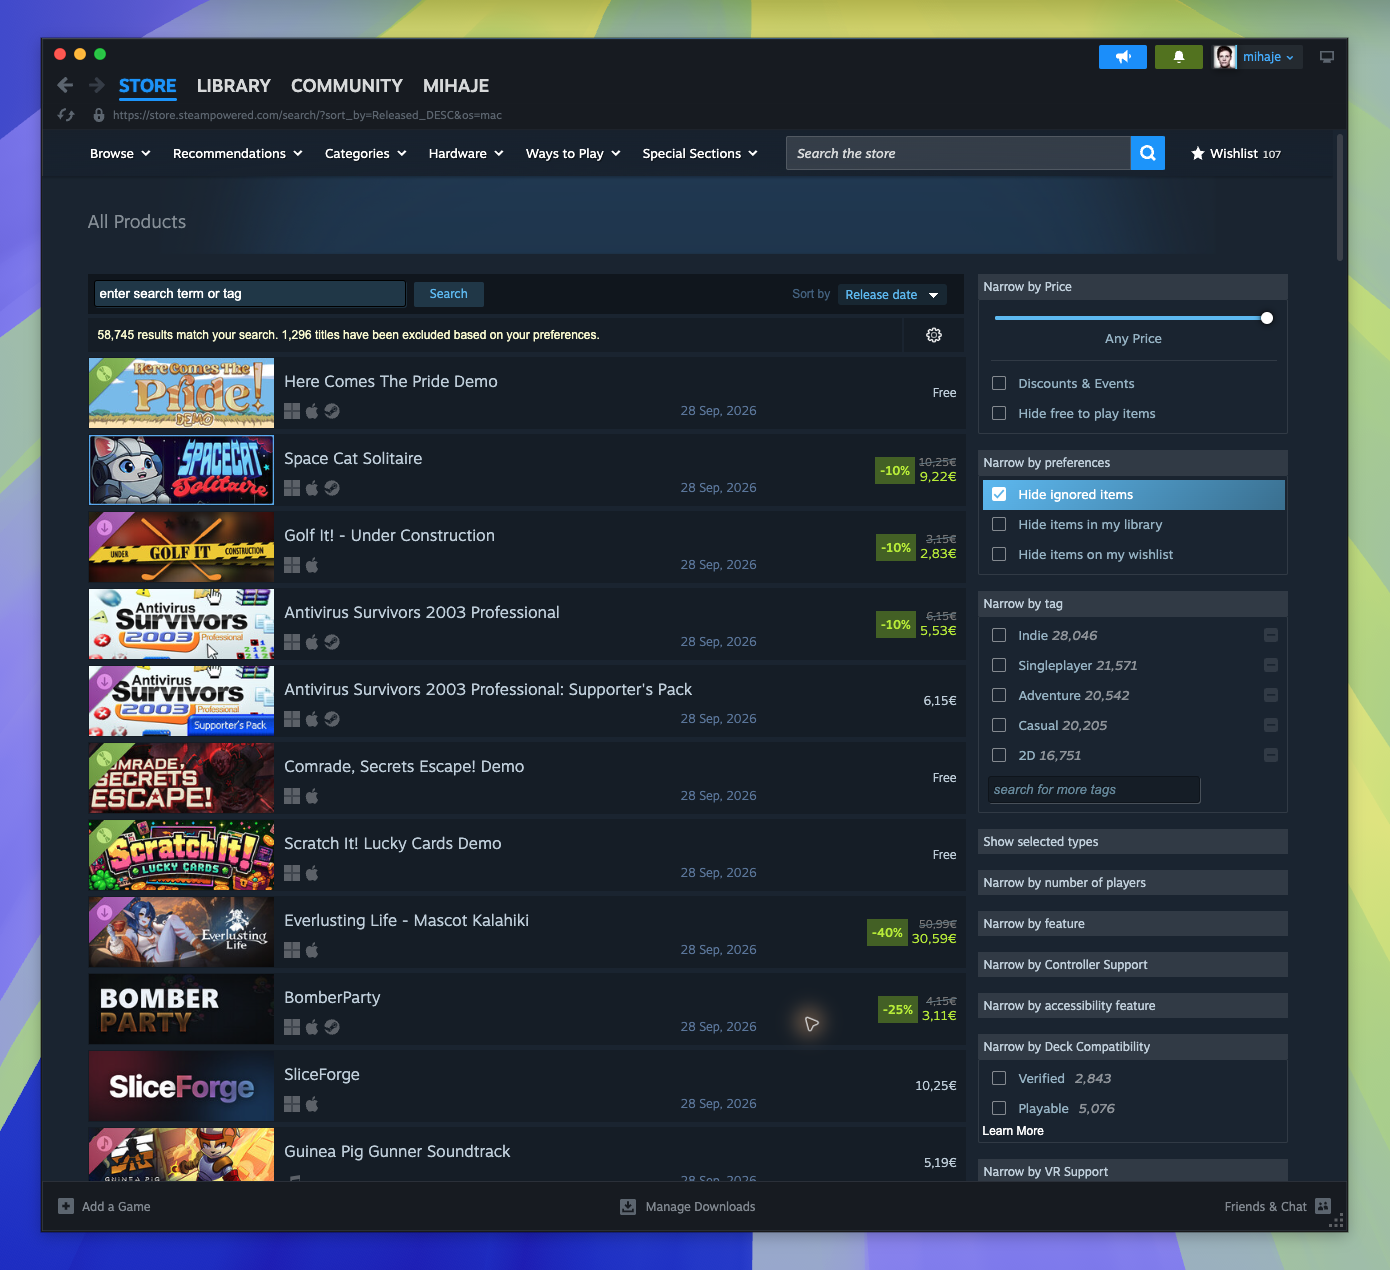The image size is (1390, 1270).
Task: Check Hide items in my library
Action: point(999,524)
